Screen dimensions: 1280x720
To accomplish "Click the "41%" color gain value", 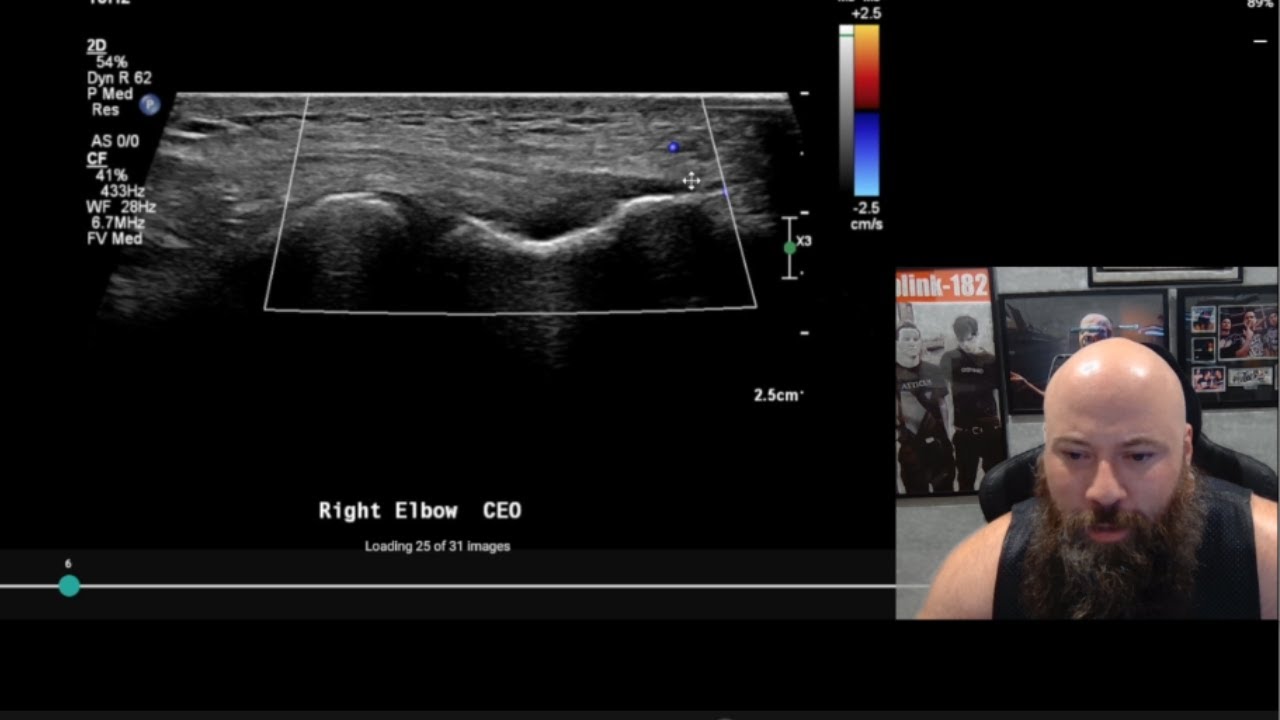I will pyautogui.click(x=112, y=175).
